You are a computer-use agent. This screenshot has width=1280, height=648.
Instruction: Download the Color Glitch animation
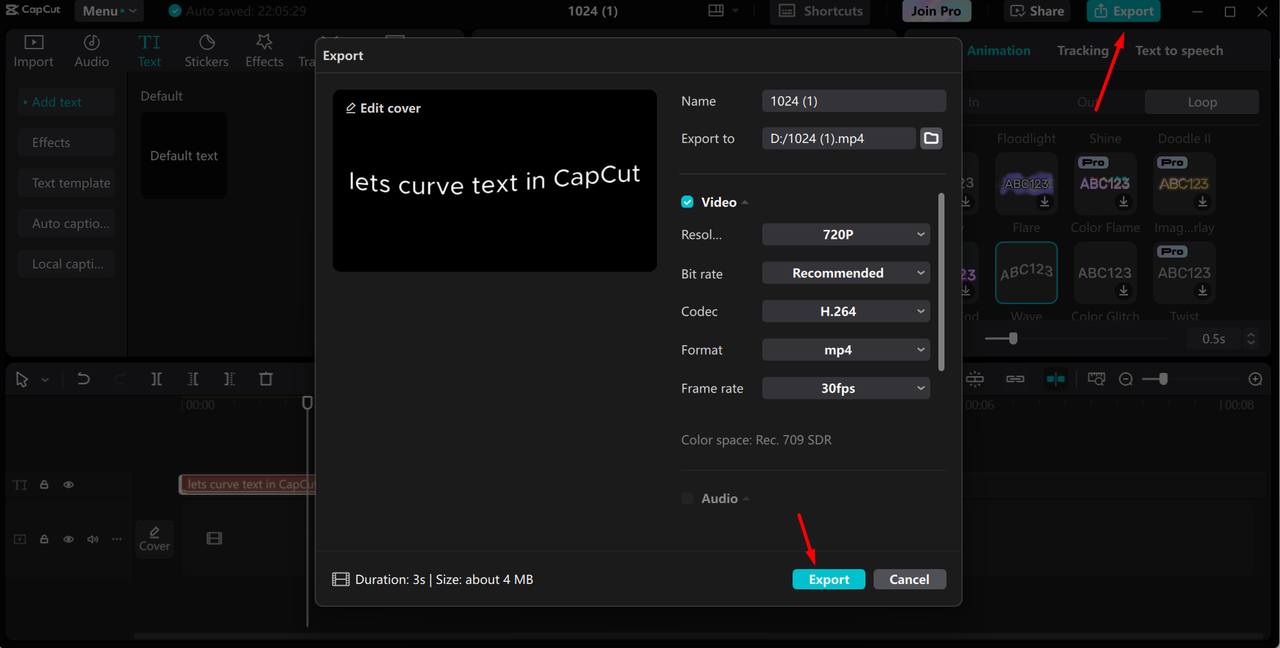coord(1124,291)
